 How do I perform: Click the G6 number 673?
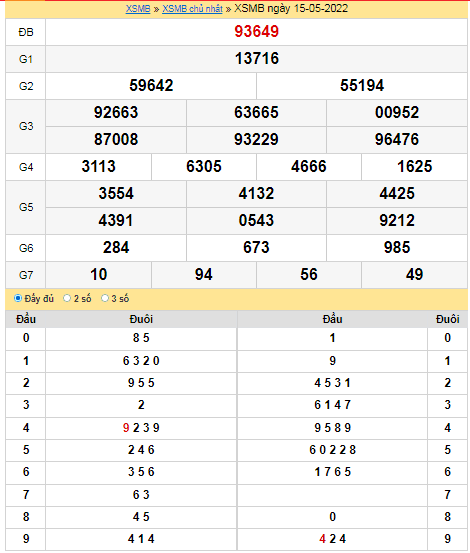(x=256, y=247)
